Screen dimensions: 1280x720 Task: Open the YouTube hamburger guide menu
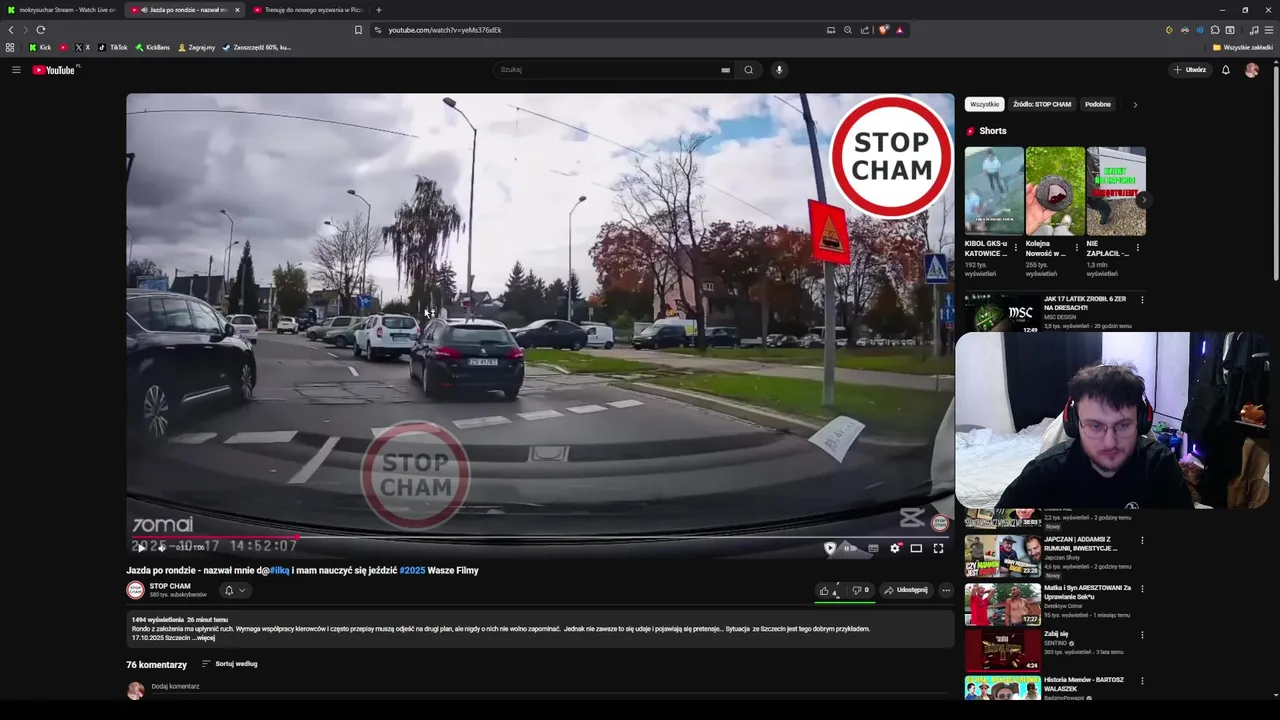pos(16,70)
